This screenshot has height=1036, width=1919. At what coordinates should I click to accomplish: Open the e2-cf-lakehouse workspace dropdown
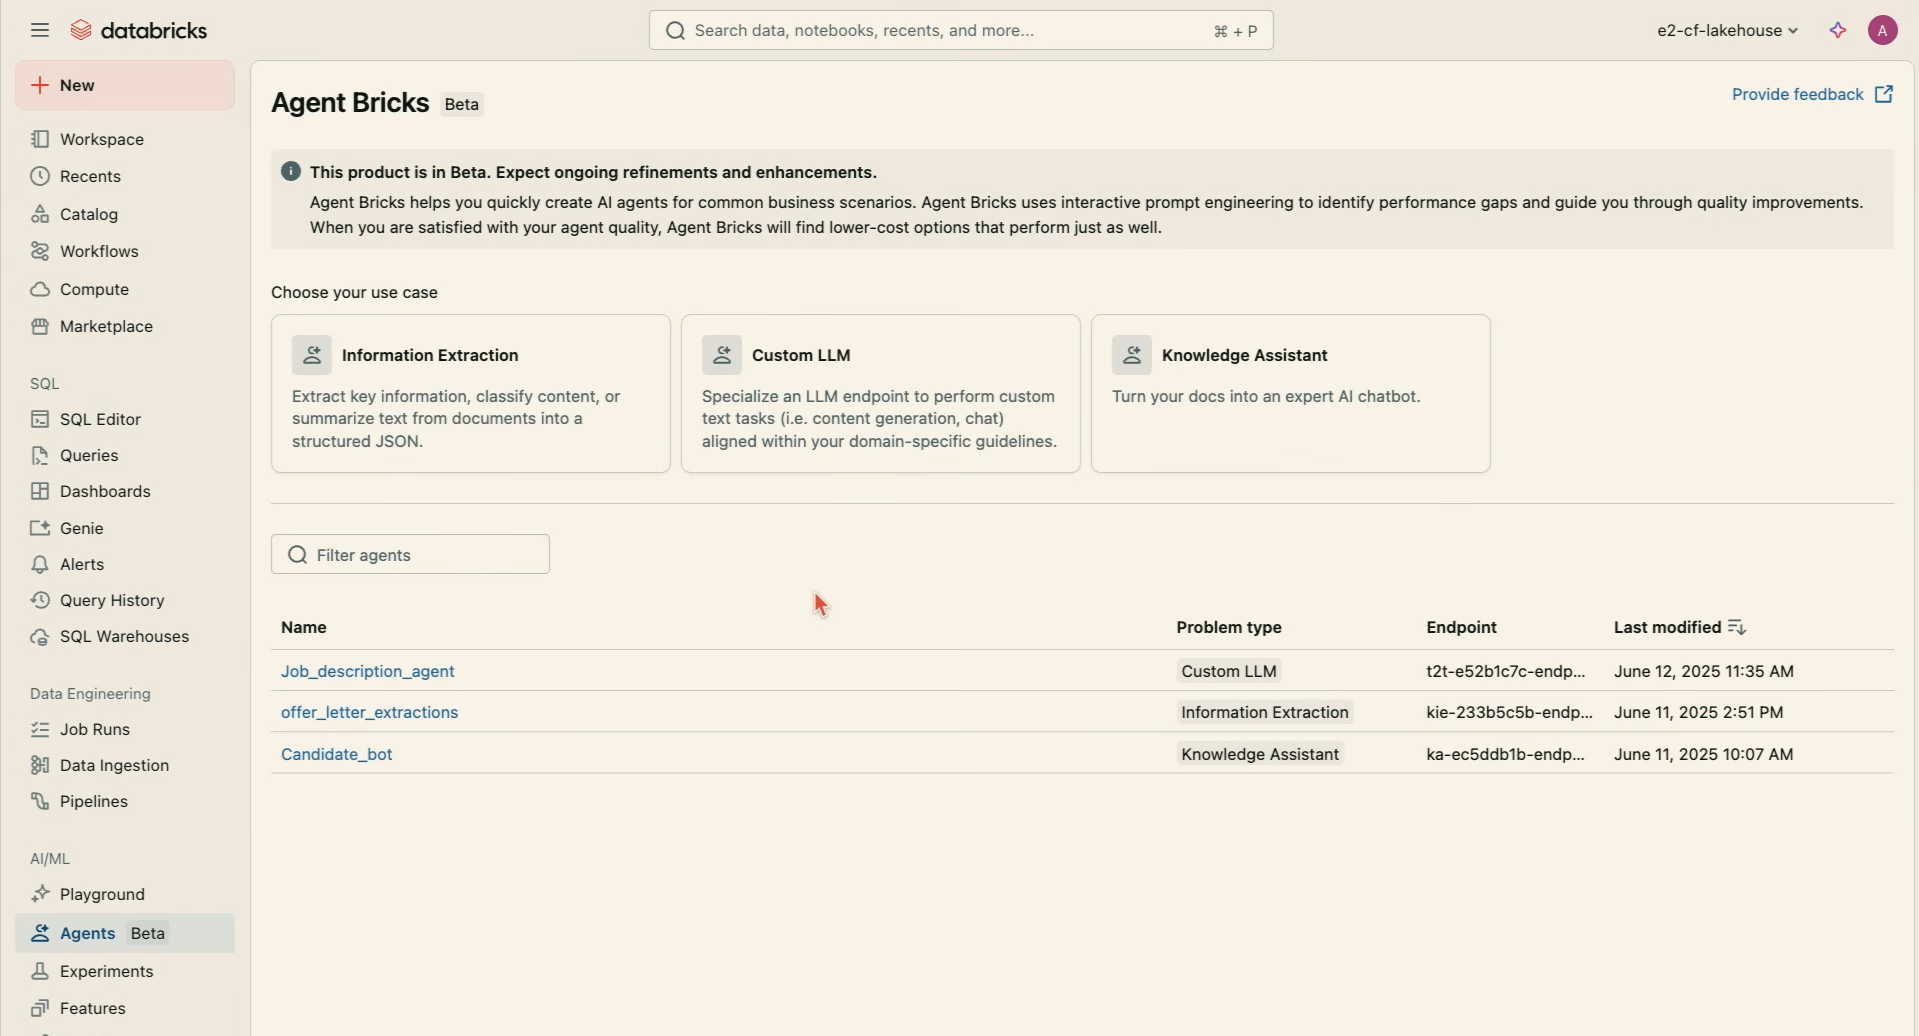(x=1726, y=31)
